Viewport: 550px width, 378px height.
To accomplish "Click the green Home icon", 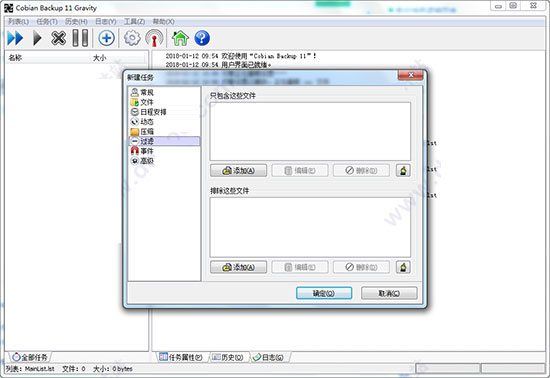I will (x=180, y=38).
